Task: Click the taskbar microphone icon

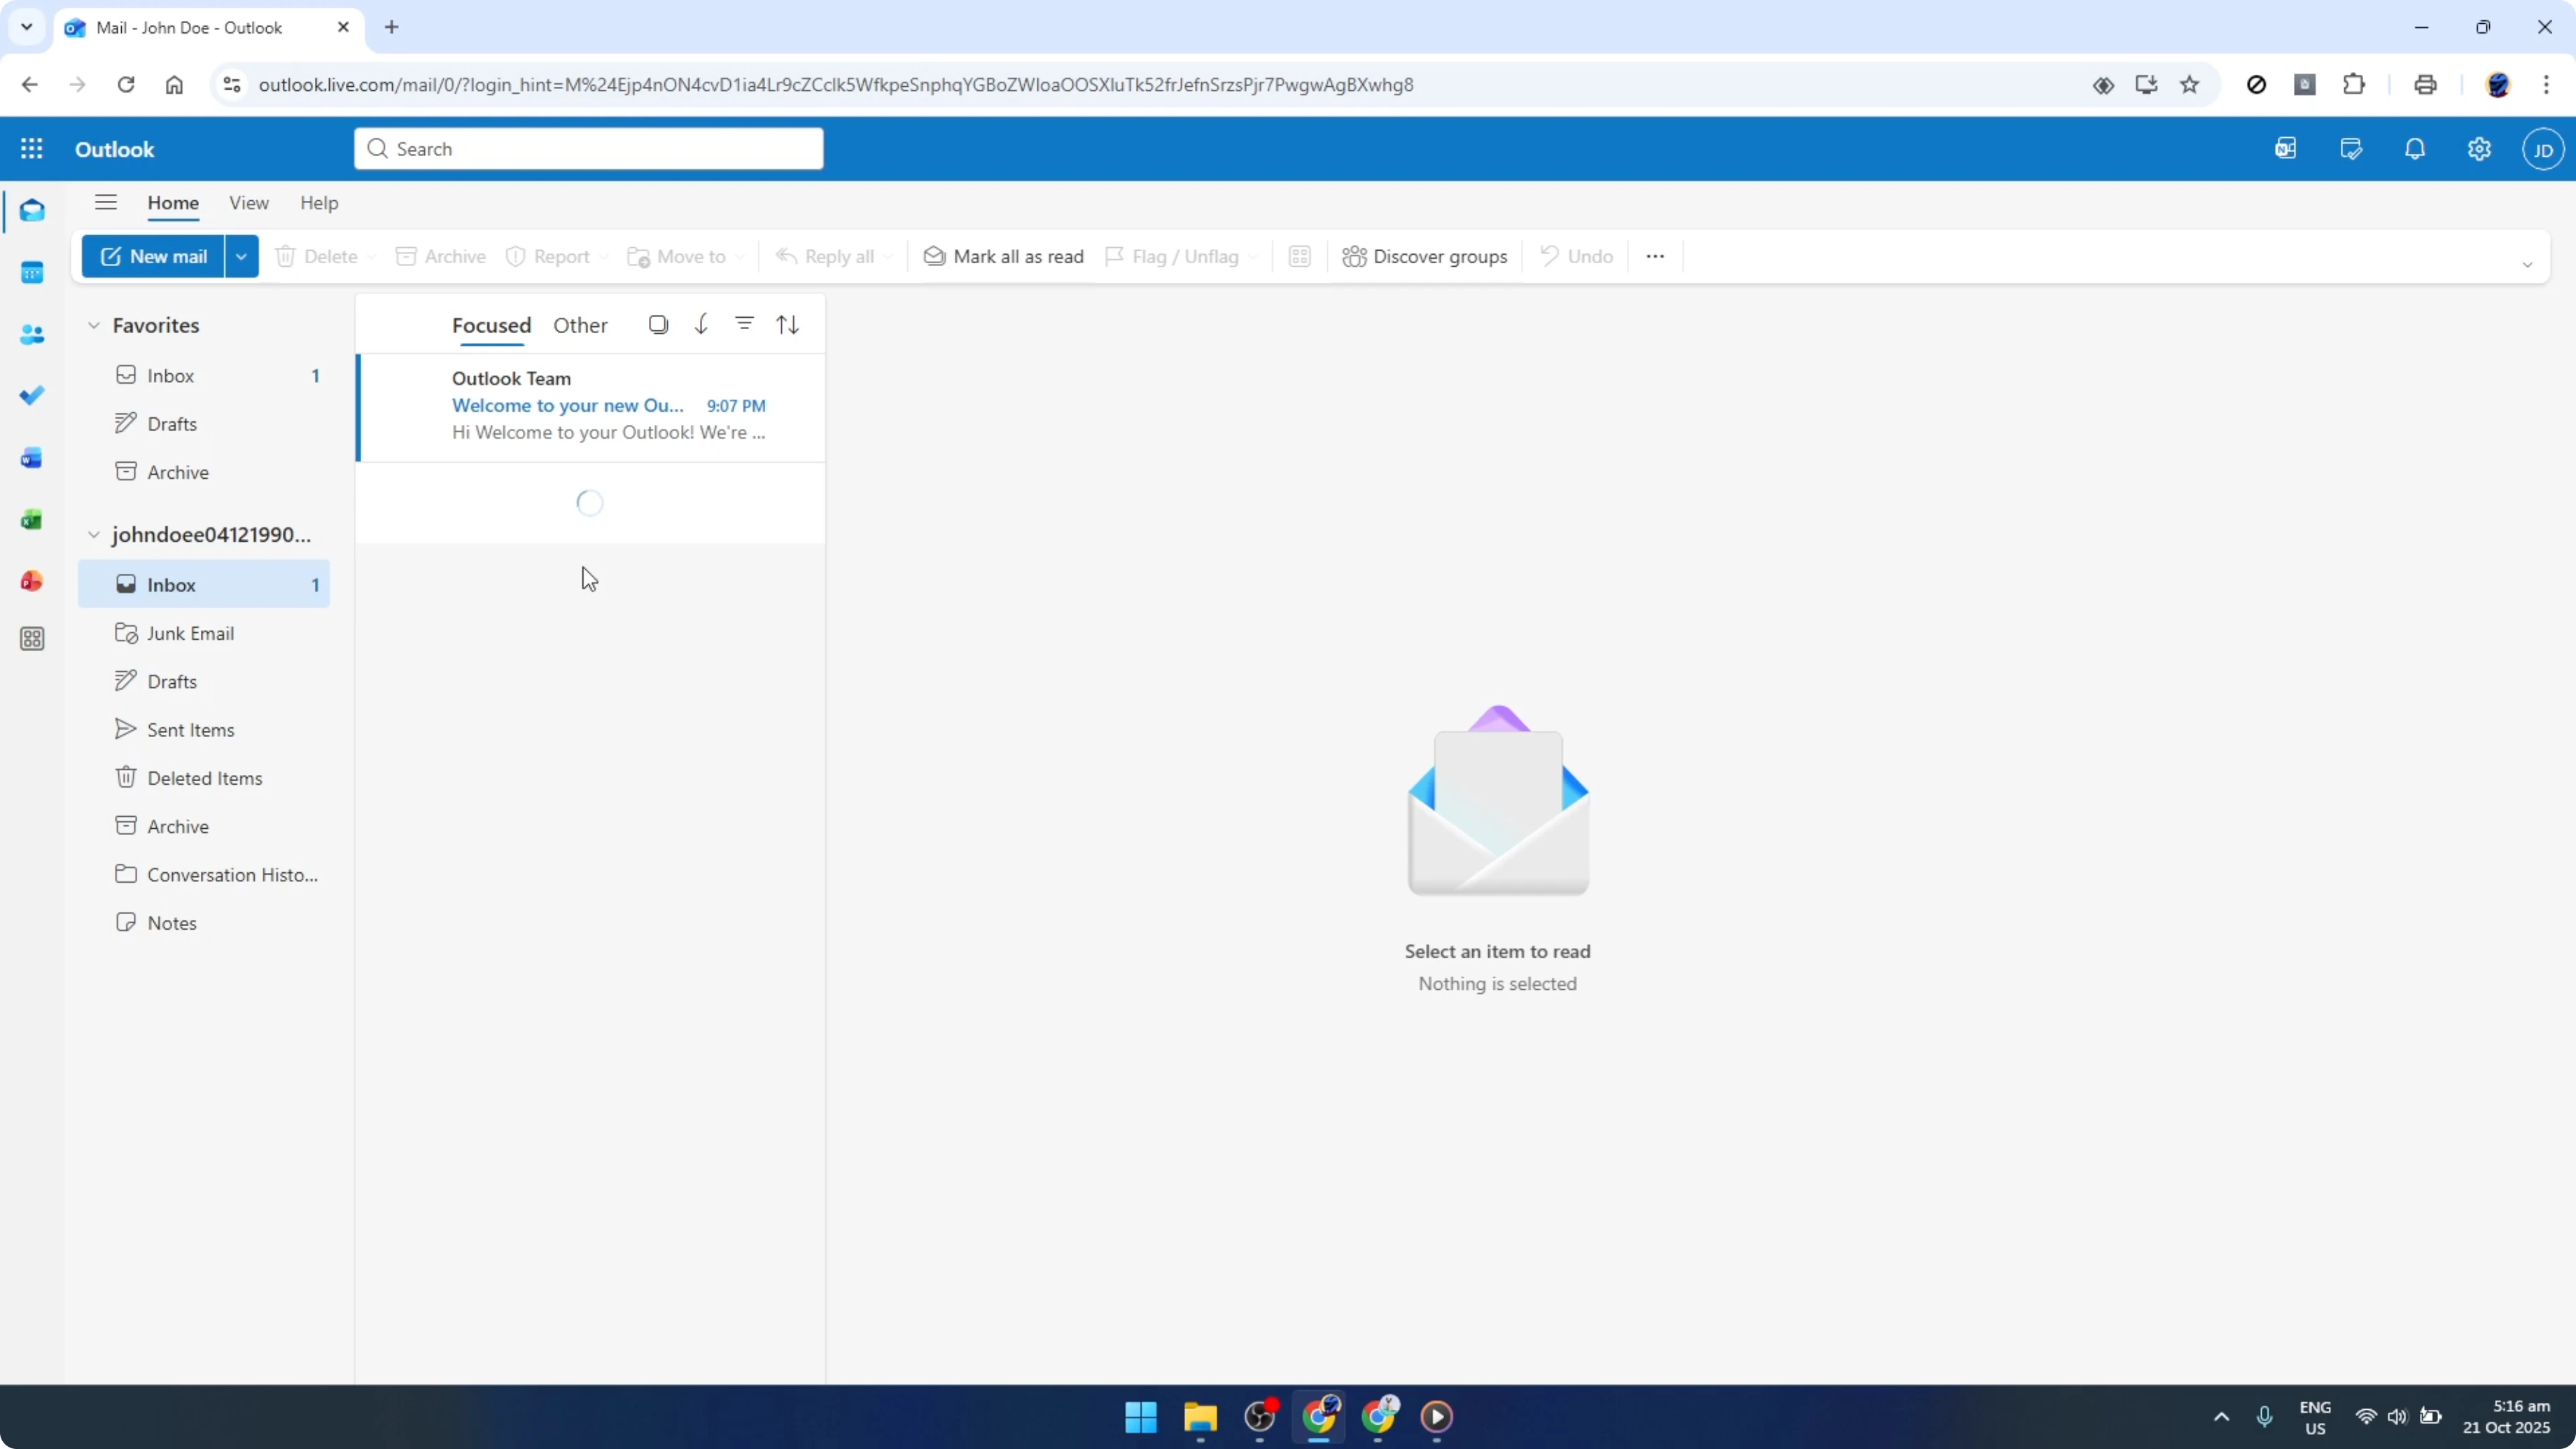Action: coord(2265,1417)
